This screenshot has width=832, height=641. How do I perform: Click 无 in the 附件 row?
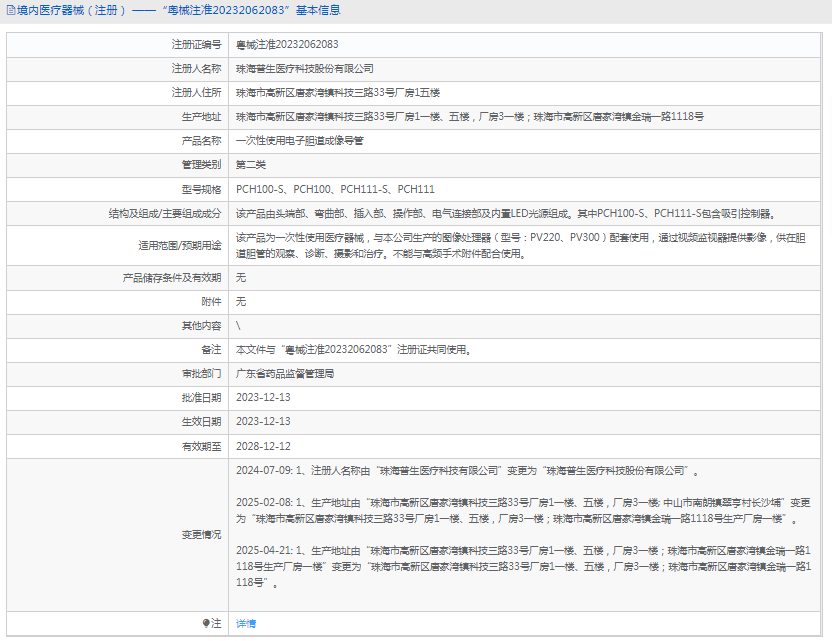241,301
